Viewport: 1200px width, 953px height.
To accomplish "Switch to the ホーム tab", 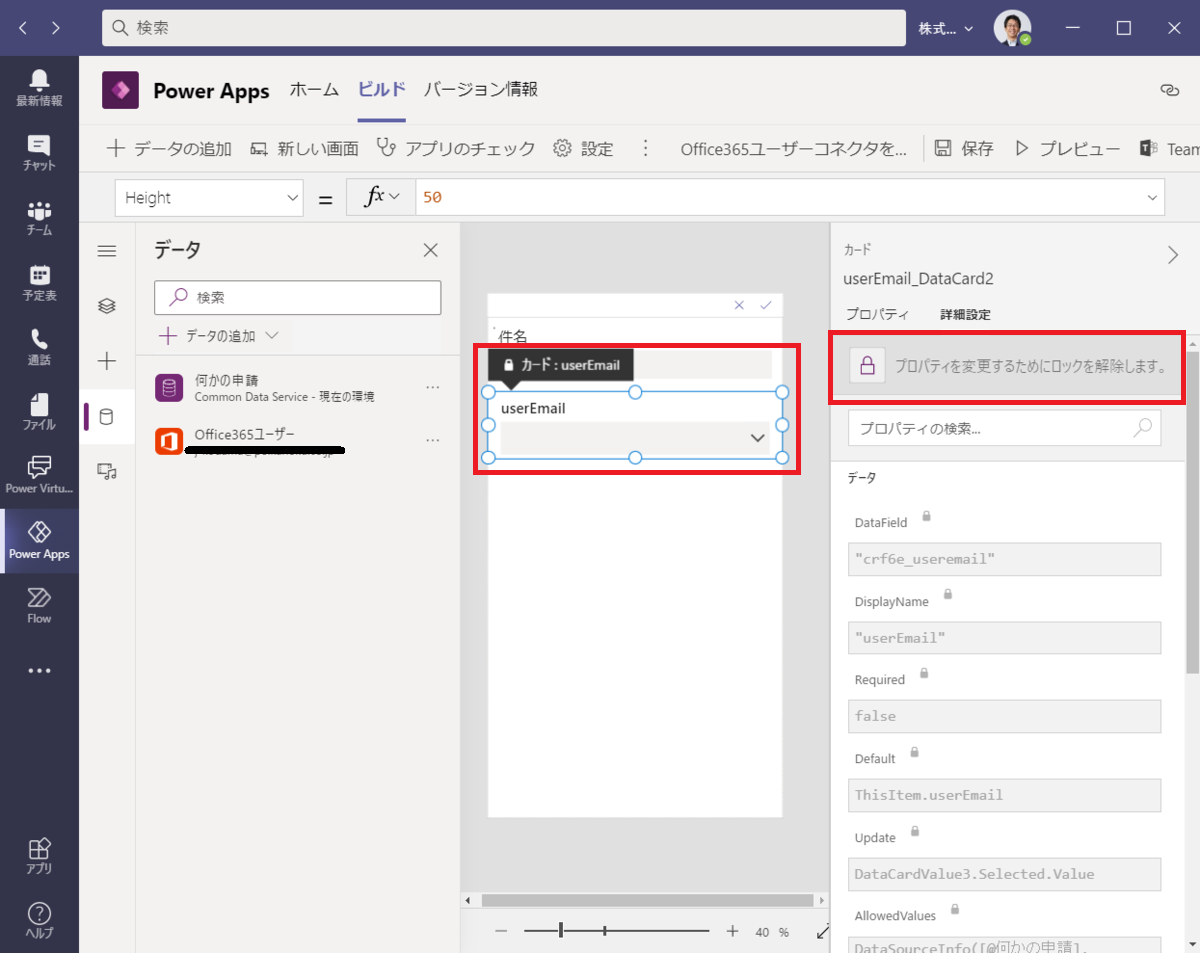I will point(314,90).
